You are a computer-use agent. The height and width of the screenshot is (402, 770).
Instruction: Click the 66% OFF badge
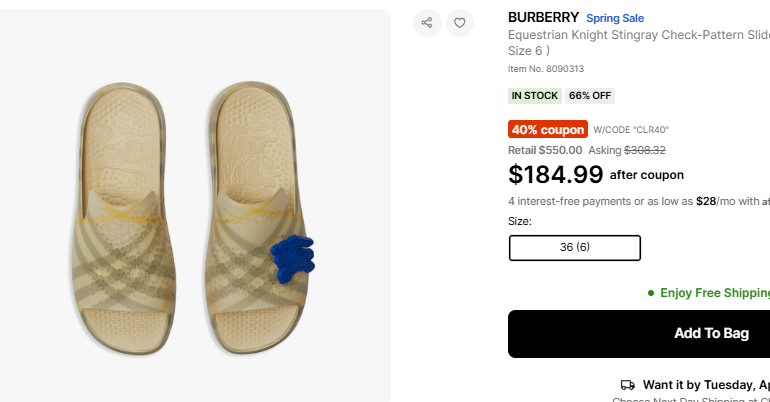590,96
